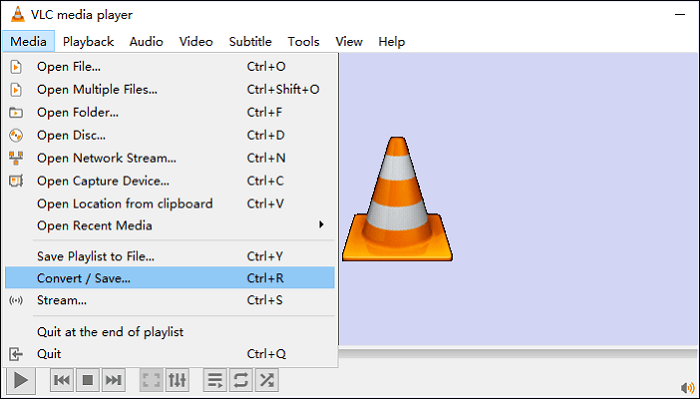Choose Open Multiple Files... entry

[170, 89]
